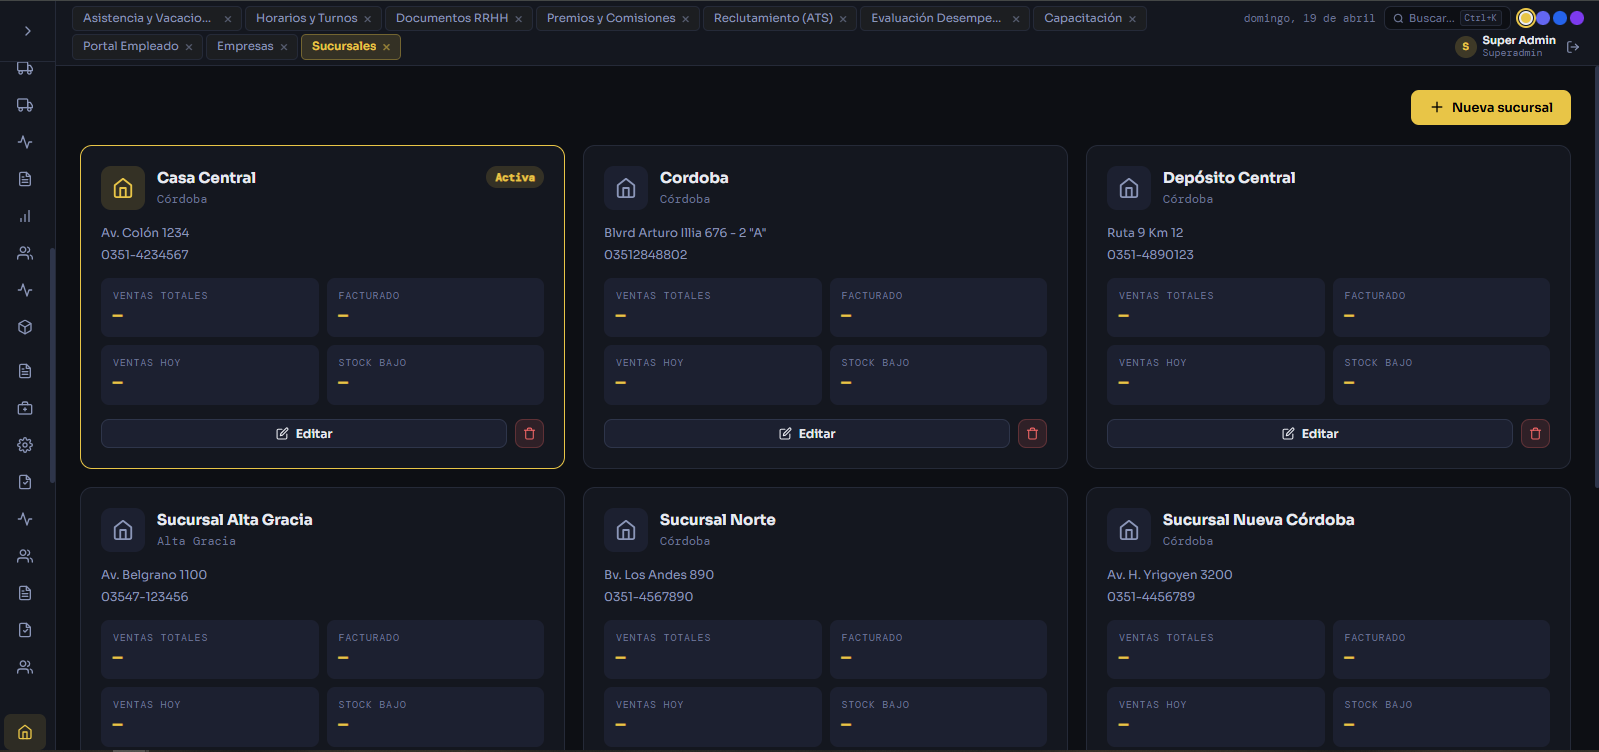Screen dimensions: 1599x752
Task: Close the Capacitación tab
Action: click(1132, 19)
